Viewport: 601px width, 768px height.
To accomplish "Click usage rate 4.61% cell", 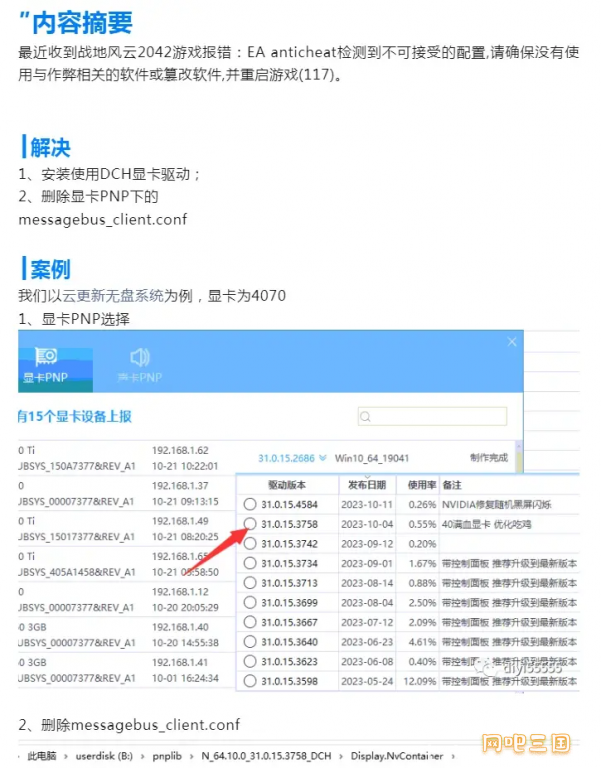I will (422, 642).
